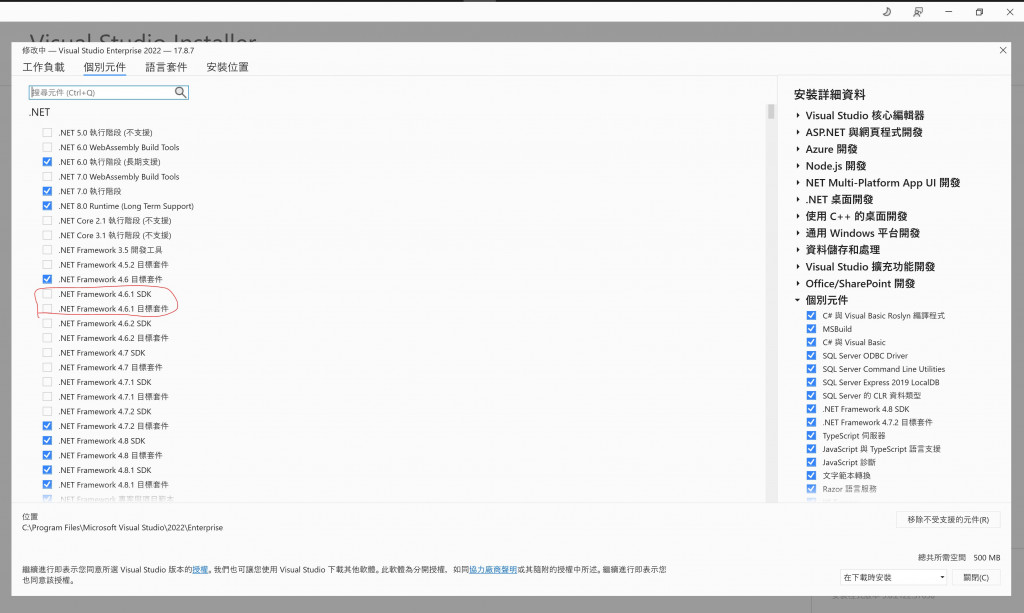Uncheck .NET Framework 4.7.2 目標套件 in component list

pos(47,426)
